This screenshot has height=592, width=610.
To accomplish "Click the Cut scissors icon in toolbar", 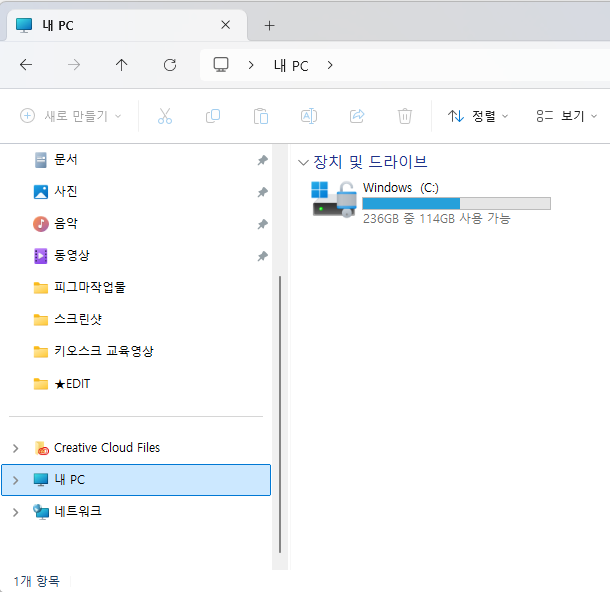I will point(165,116).
